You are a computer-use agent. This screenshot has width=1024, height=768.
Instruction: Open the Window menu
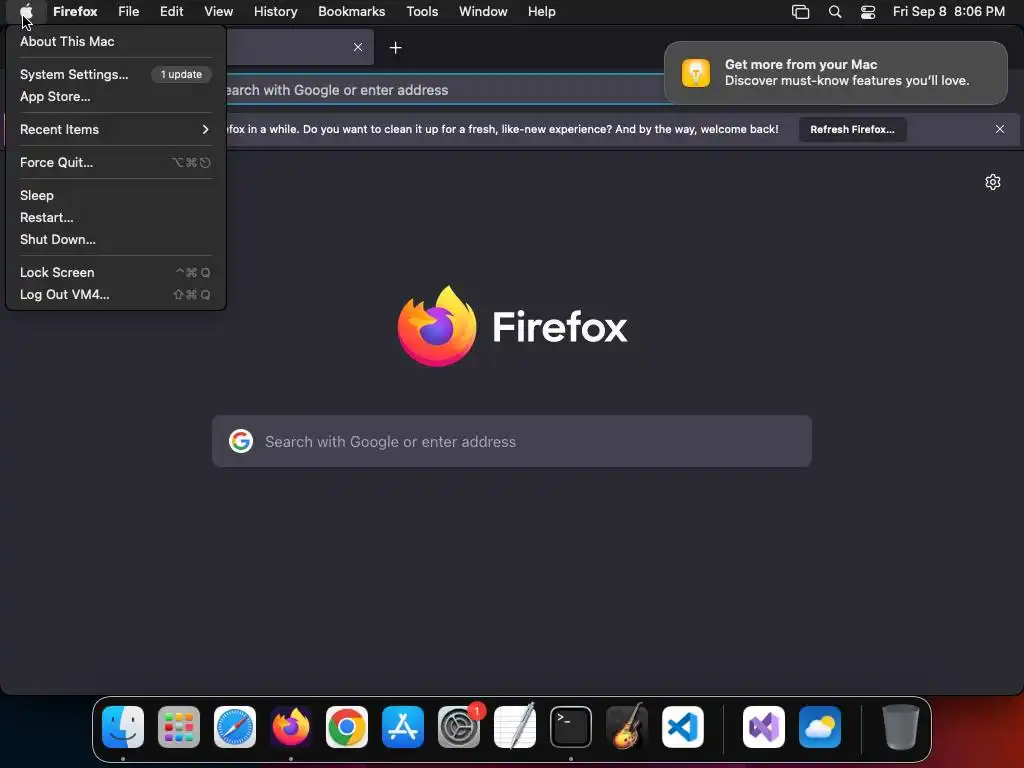click(x=483, y=12)
